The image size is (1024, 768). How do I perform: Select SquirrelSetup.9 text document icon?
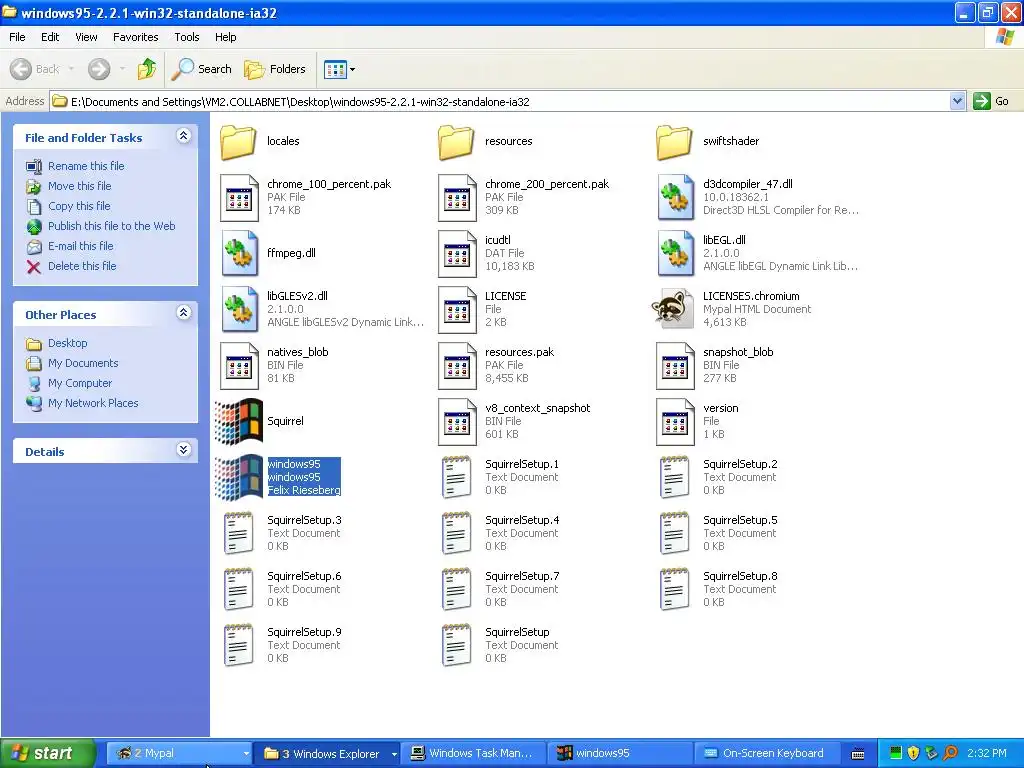click(238, 646)
